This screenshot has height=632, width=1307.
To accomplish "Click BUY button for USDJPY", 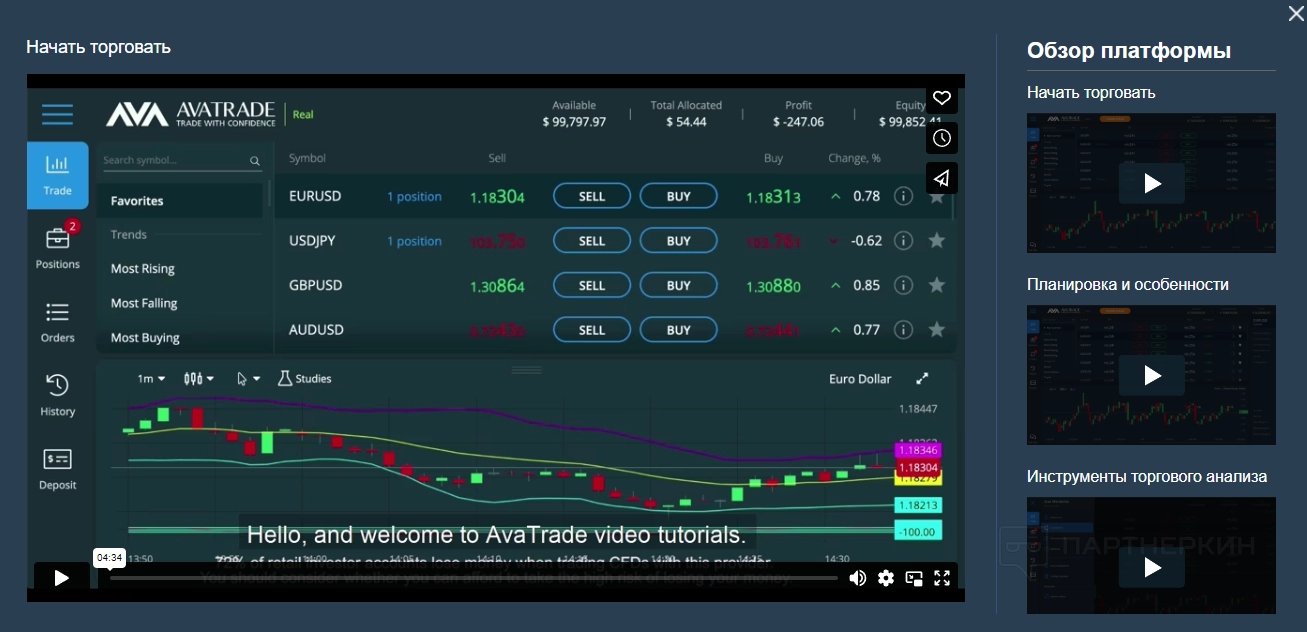I will coord(679,241).
